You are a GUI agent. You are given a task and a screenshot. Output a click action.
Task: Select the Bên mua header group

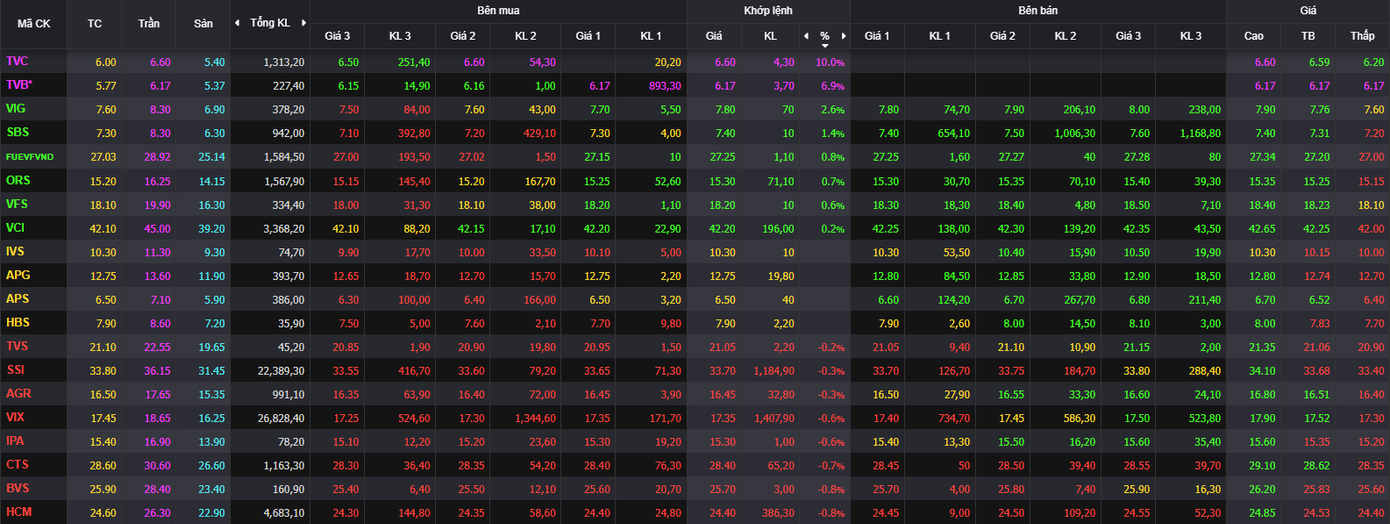497,10
